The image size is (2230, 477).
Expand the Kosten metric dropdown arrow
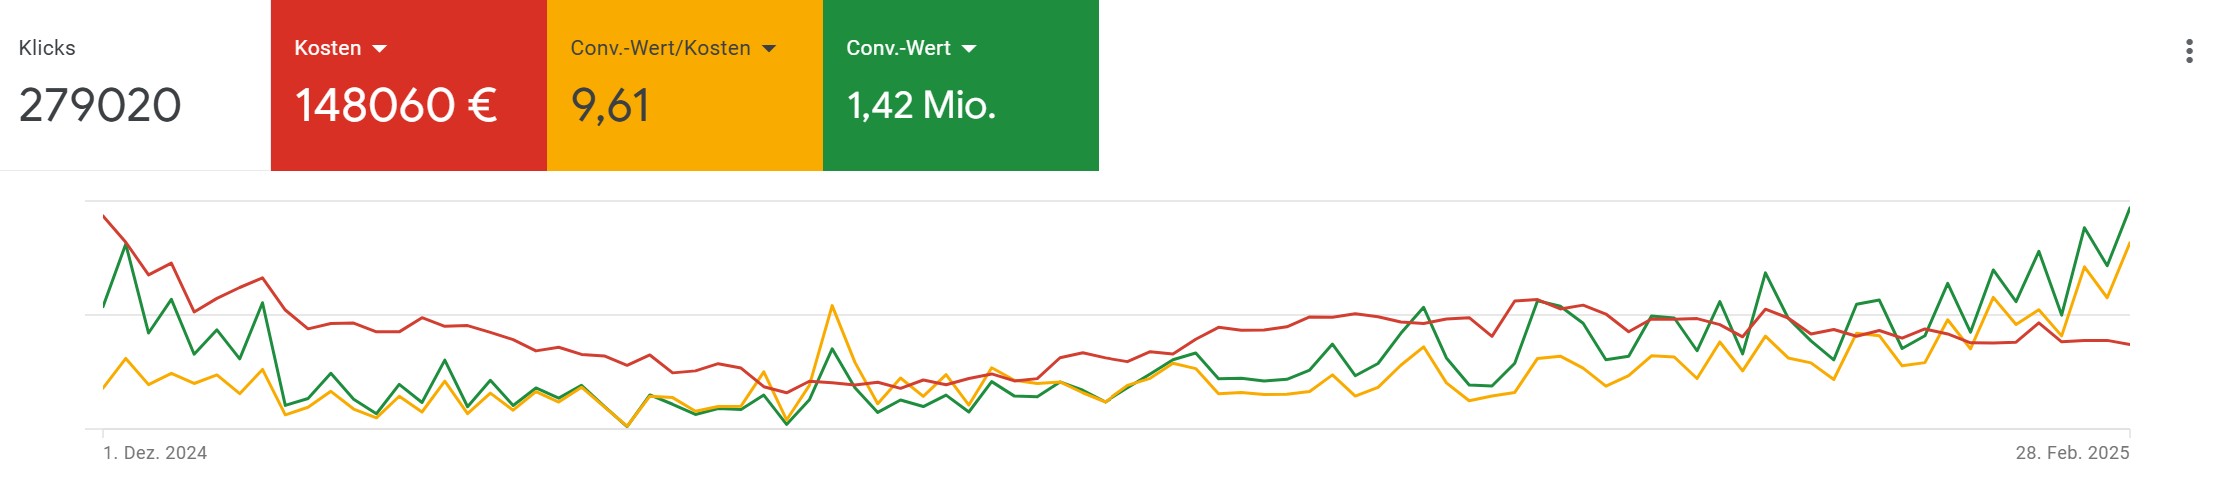(x=379, y=49)
